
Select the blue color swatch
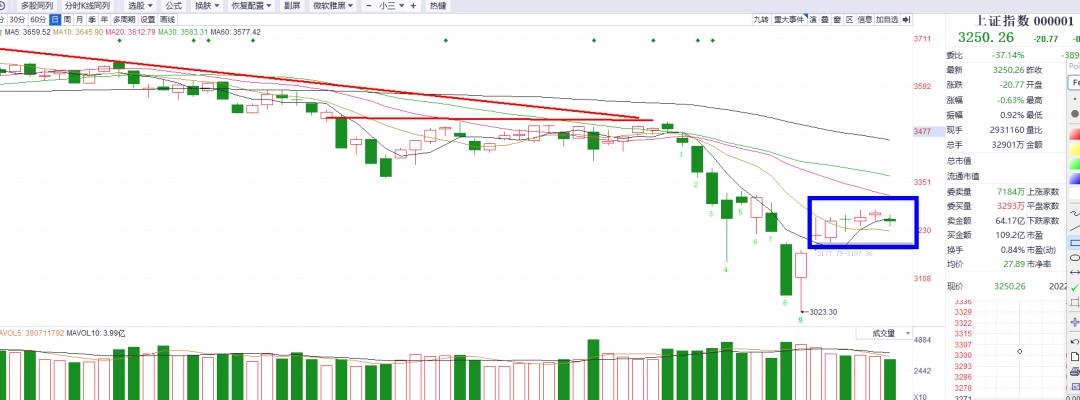pos(1074,178)
